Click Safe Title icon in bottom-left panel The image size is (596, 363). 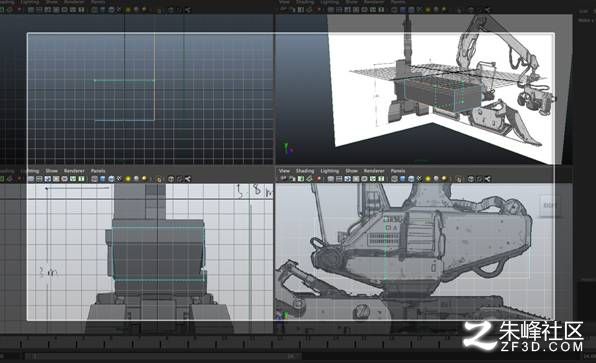point(81,179)
